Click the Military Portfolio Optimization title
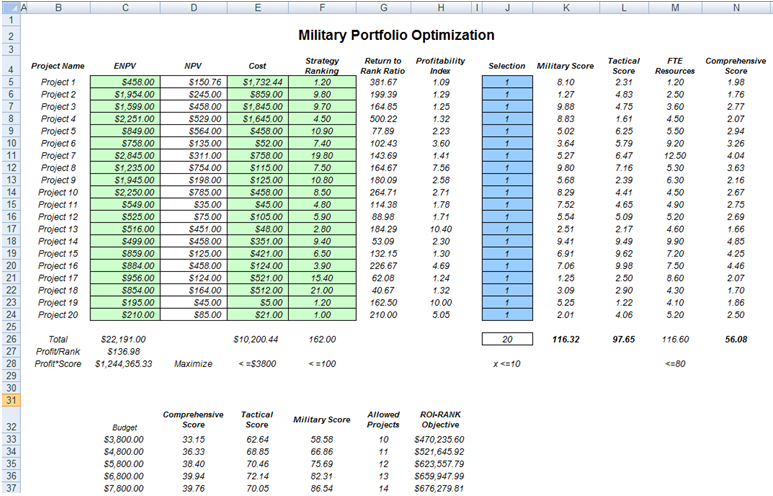The height and width of the screenshot is (496, 773). pos(396,35)
